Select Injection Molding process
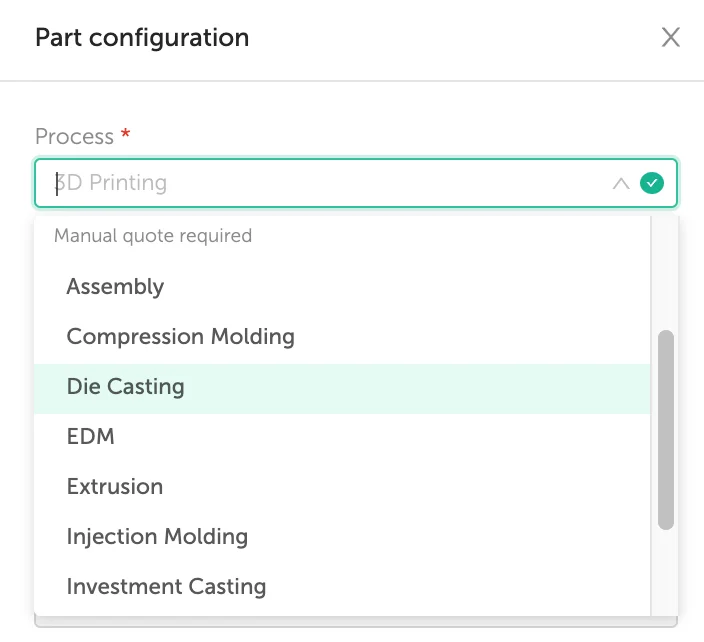 coord(342,536)
